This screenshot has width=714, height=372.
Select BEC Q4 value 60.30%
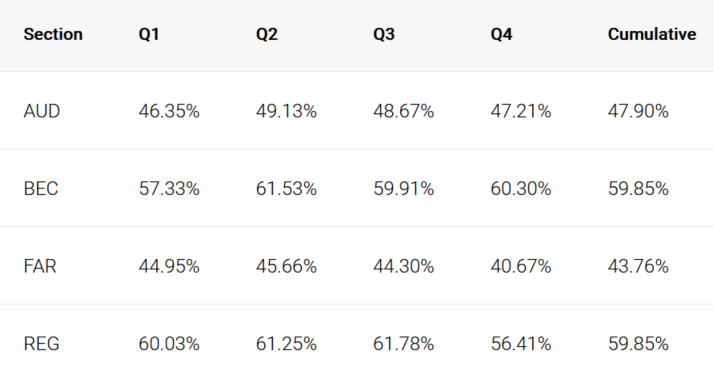click(x=520, y=189)
